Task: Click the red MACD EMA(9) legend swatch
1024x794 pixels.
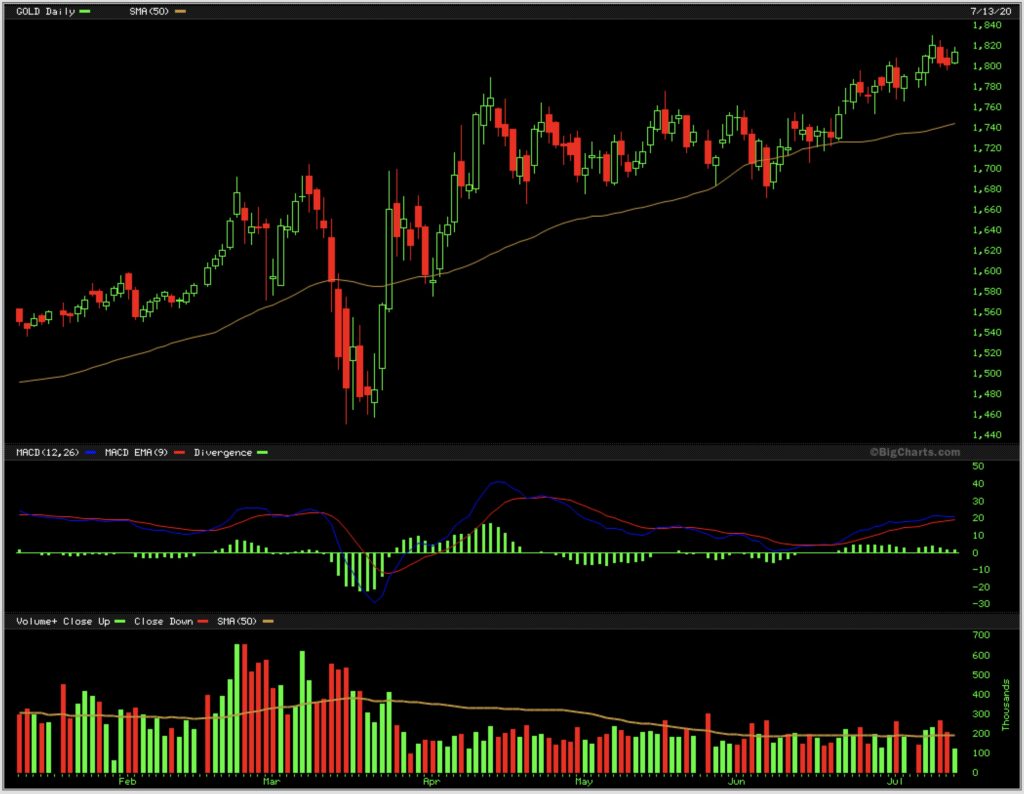Action: (181, 453)
